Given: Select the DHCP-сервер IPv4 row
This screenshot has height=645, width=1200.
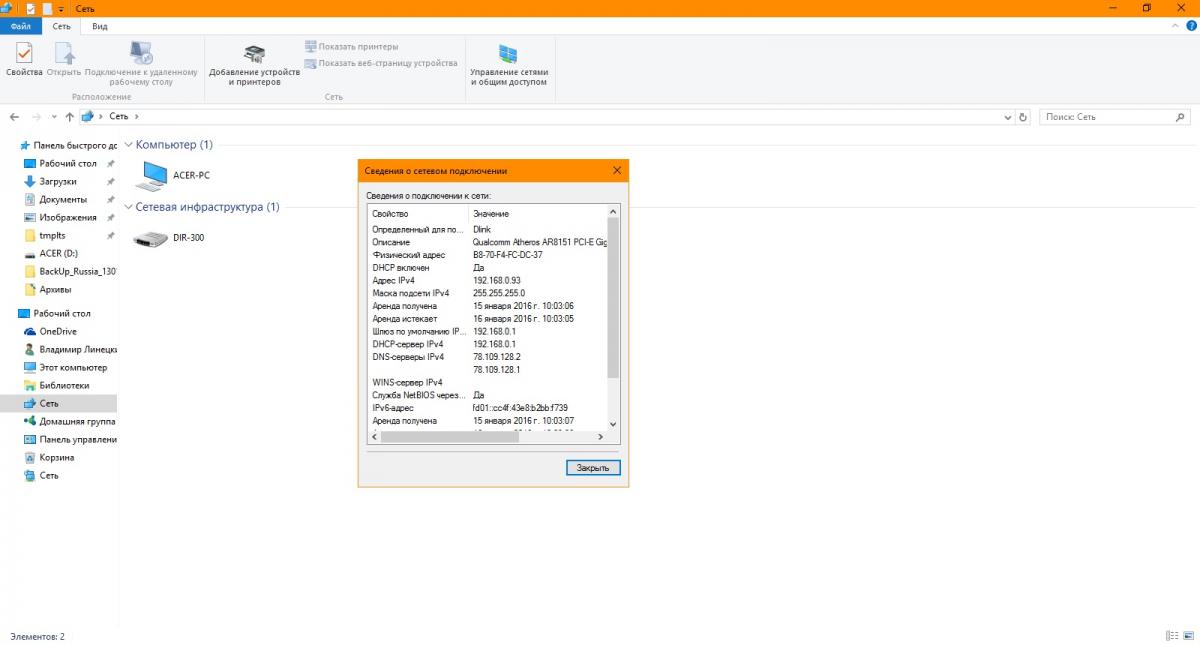Looking at the screenshot, I should tap(487, 344).
